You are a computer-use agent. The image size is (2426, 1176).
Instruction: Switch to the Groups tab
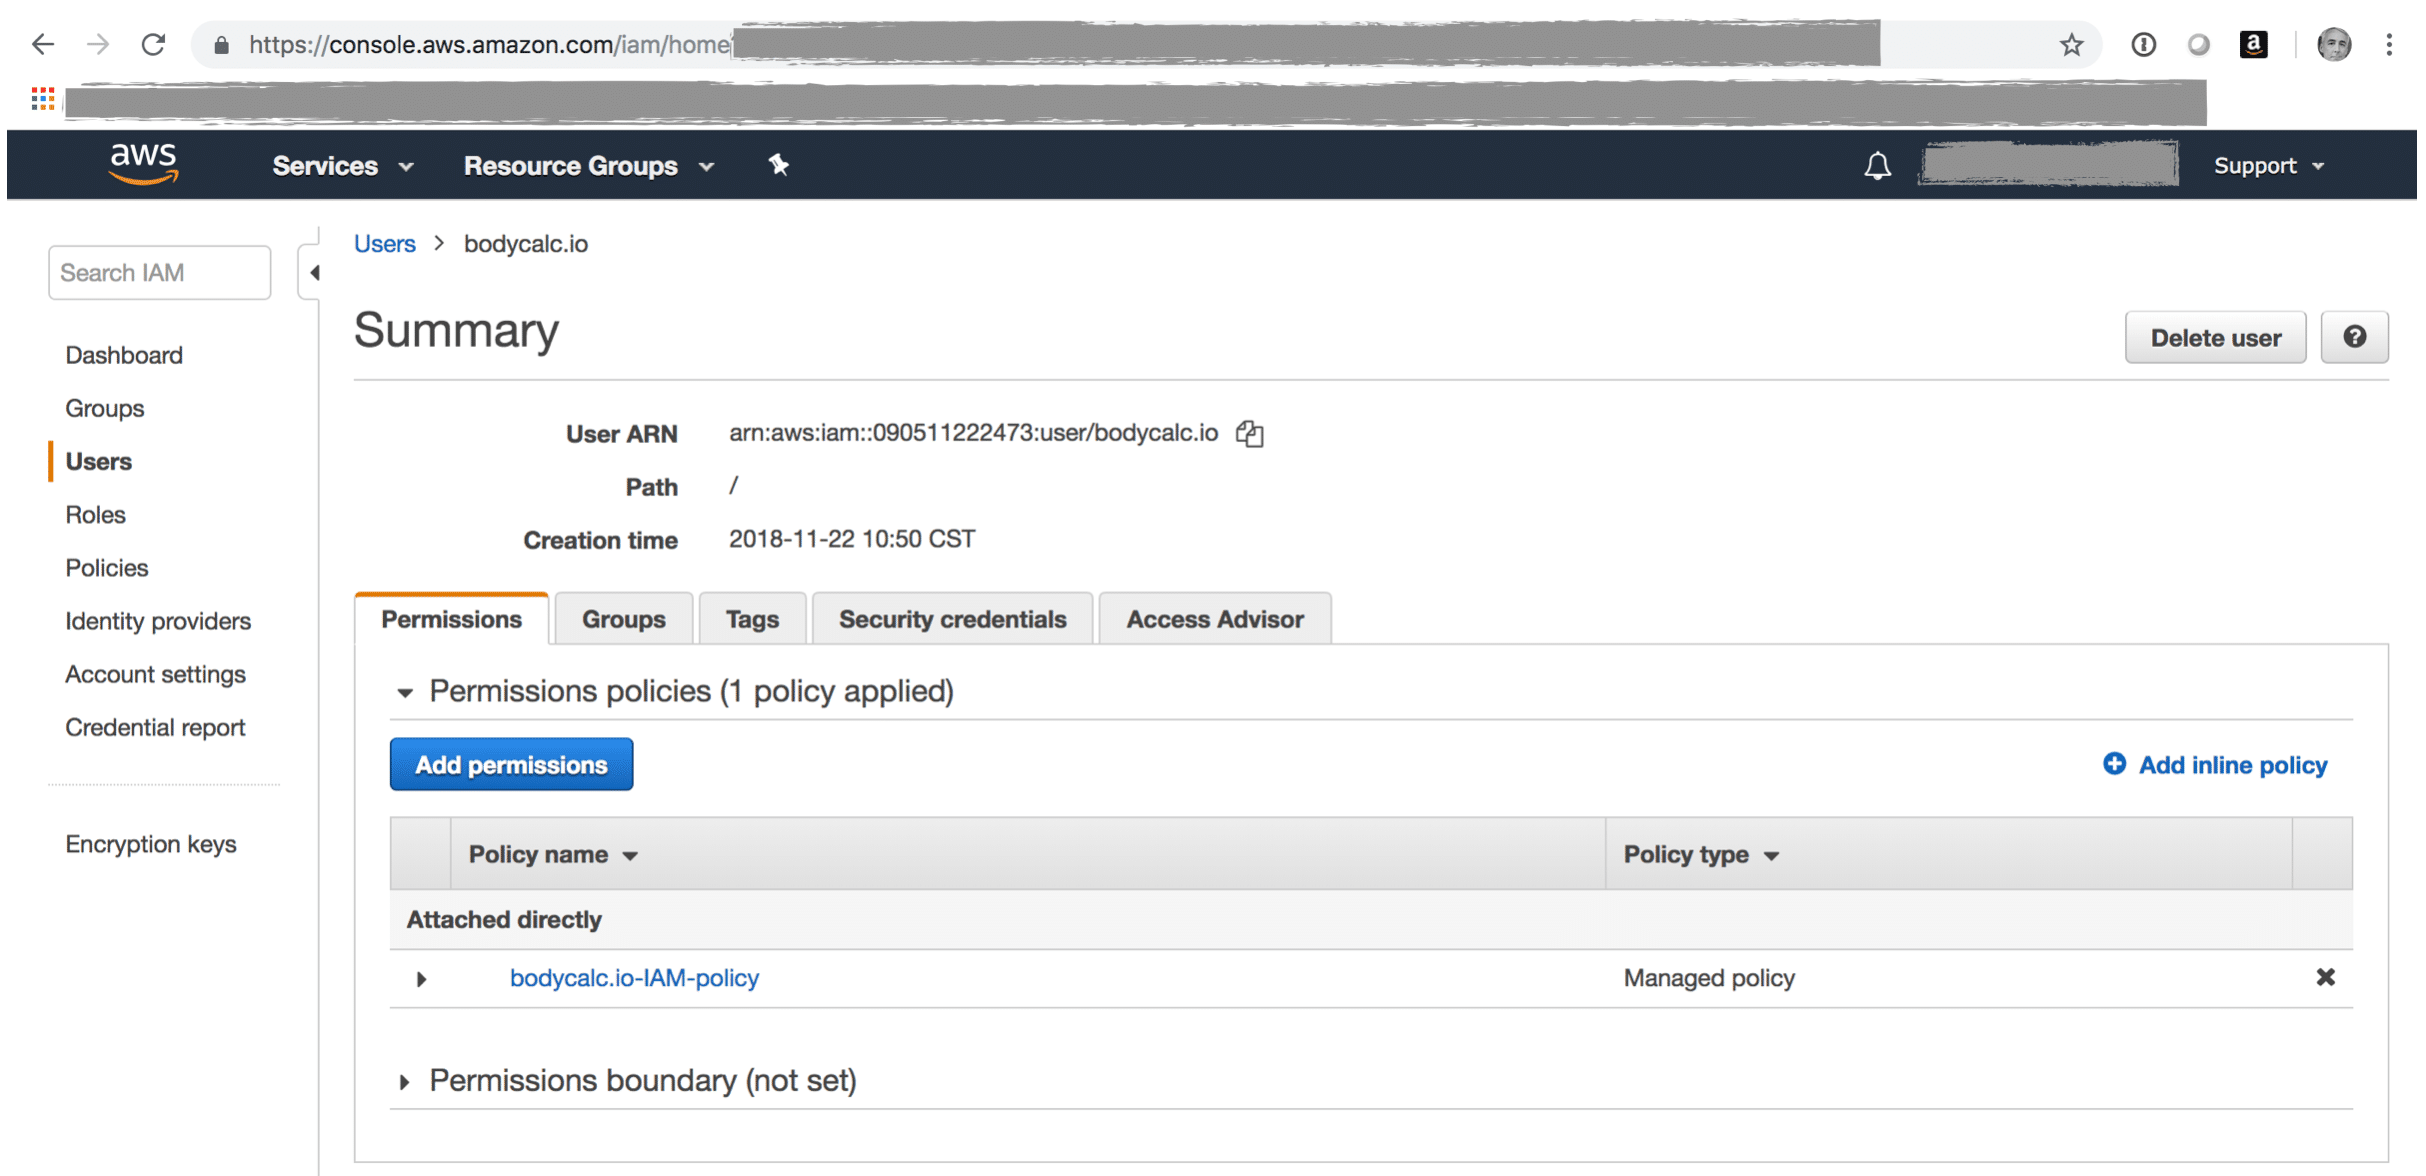623,619
